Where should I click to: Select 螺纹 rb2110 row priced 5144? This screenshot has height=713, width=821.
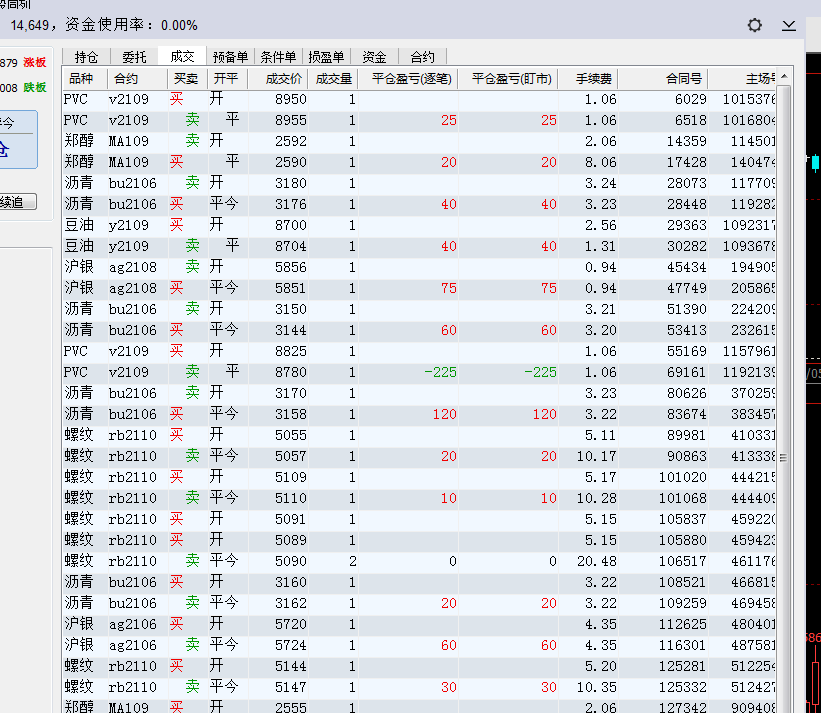419,666
